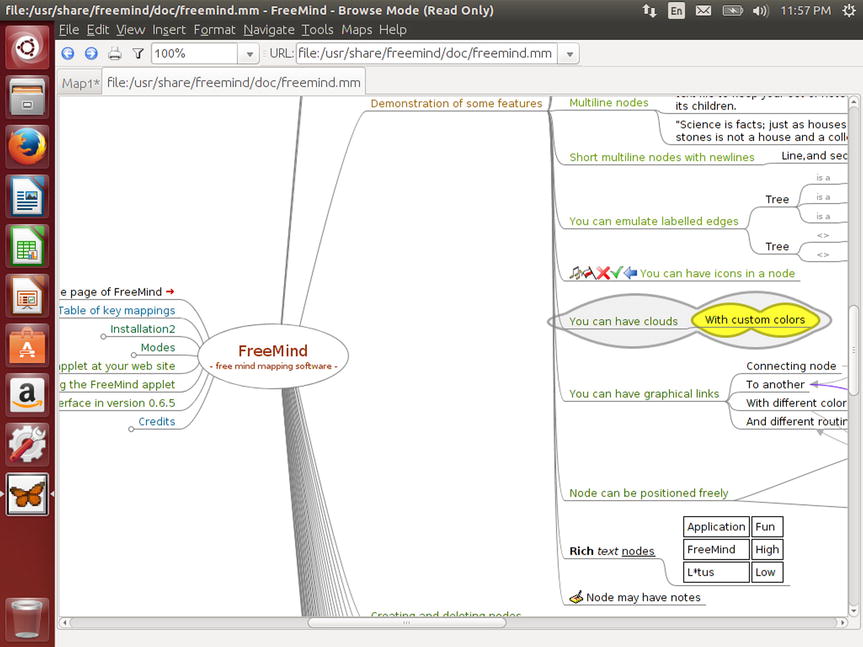The height and width of the screenshot is (647, 863).
Task: Click the vertical scrollbar thumb
Action: click(853, 350)
